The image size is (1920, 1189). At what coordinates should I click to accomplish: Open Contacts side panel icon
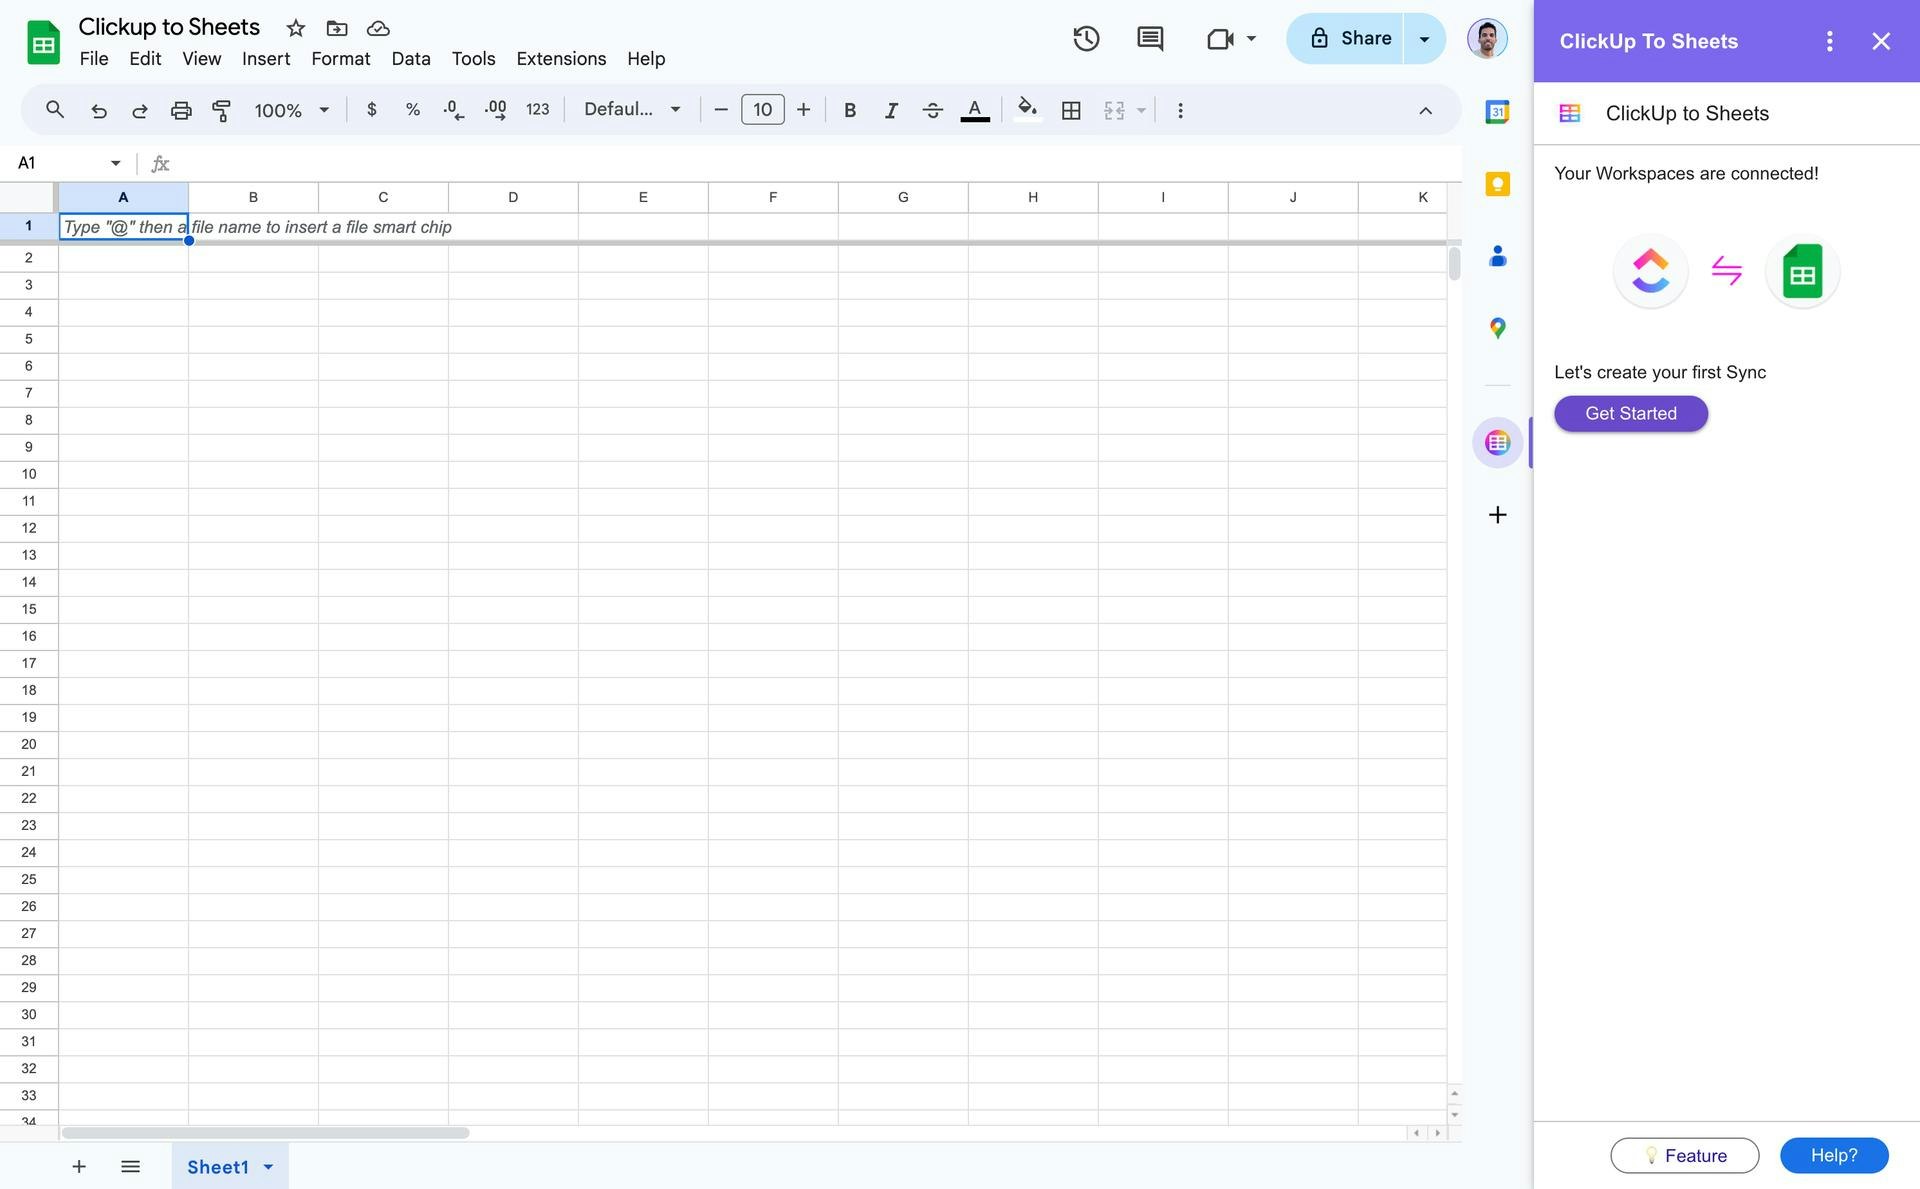point(1497,256)
